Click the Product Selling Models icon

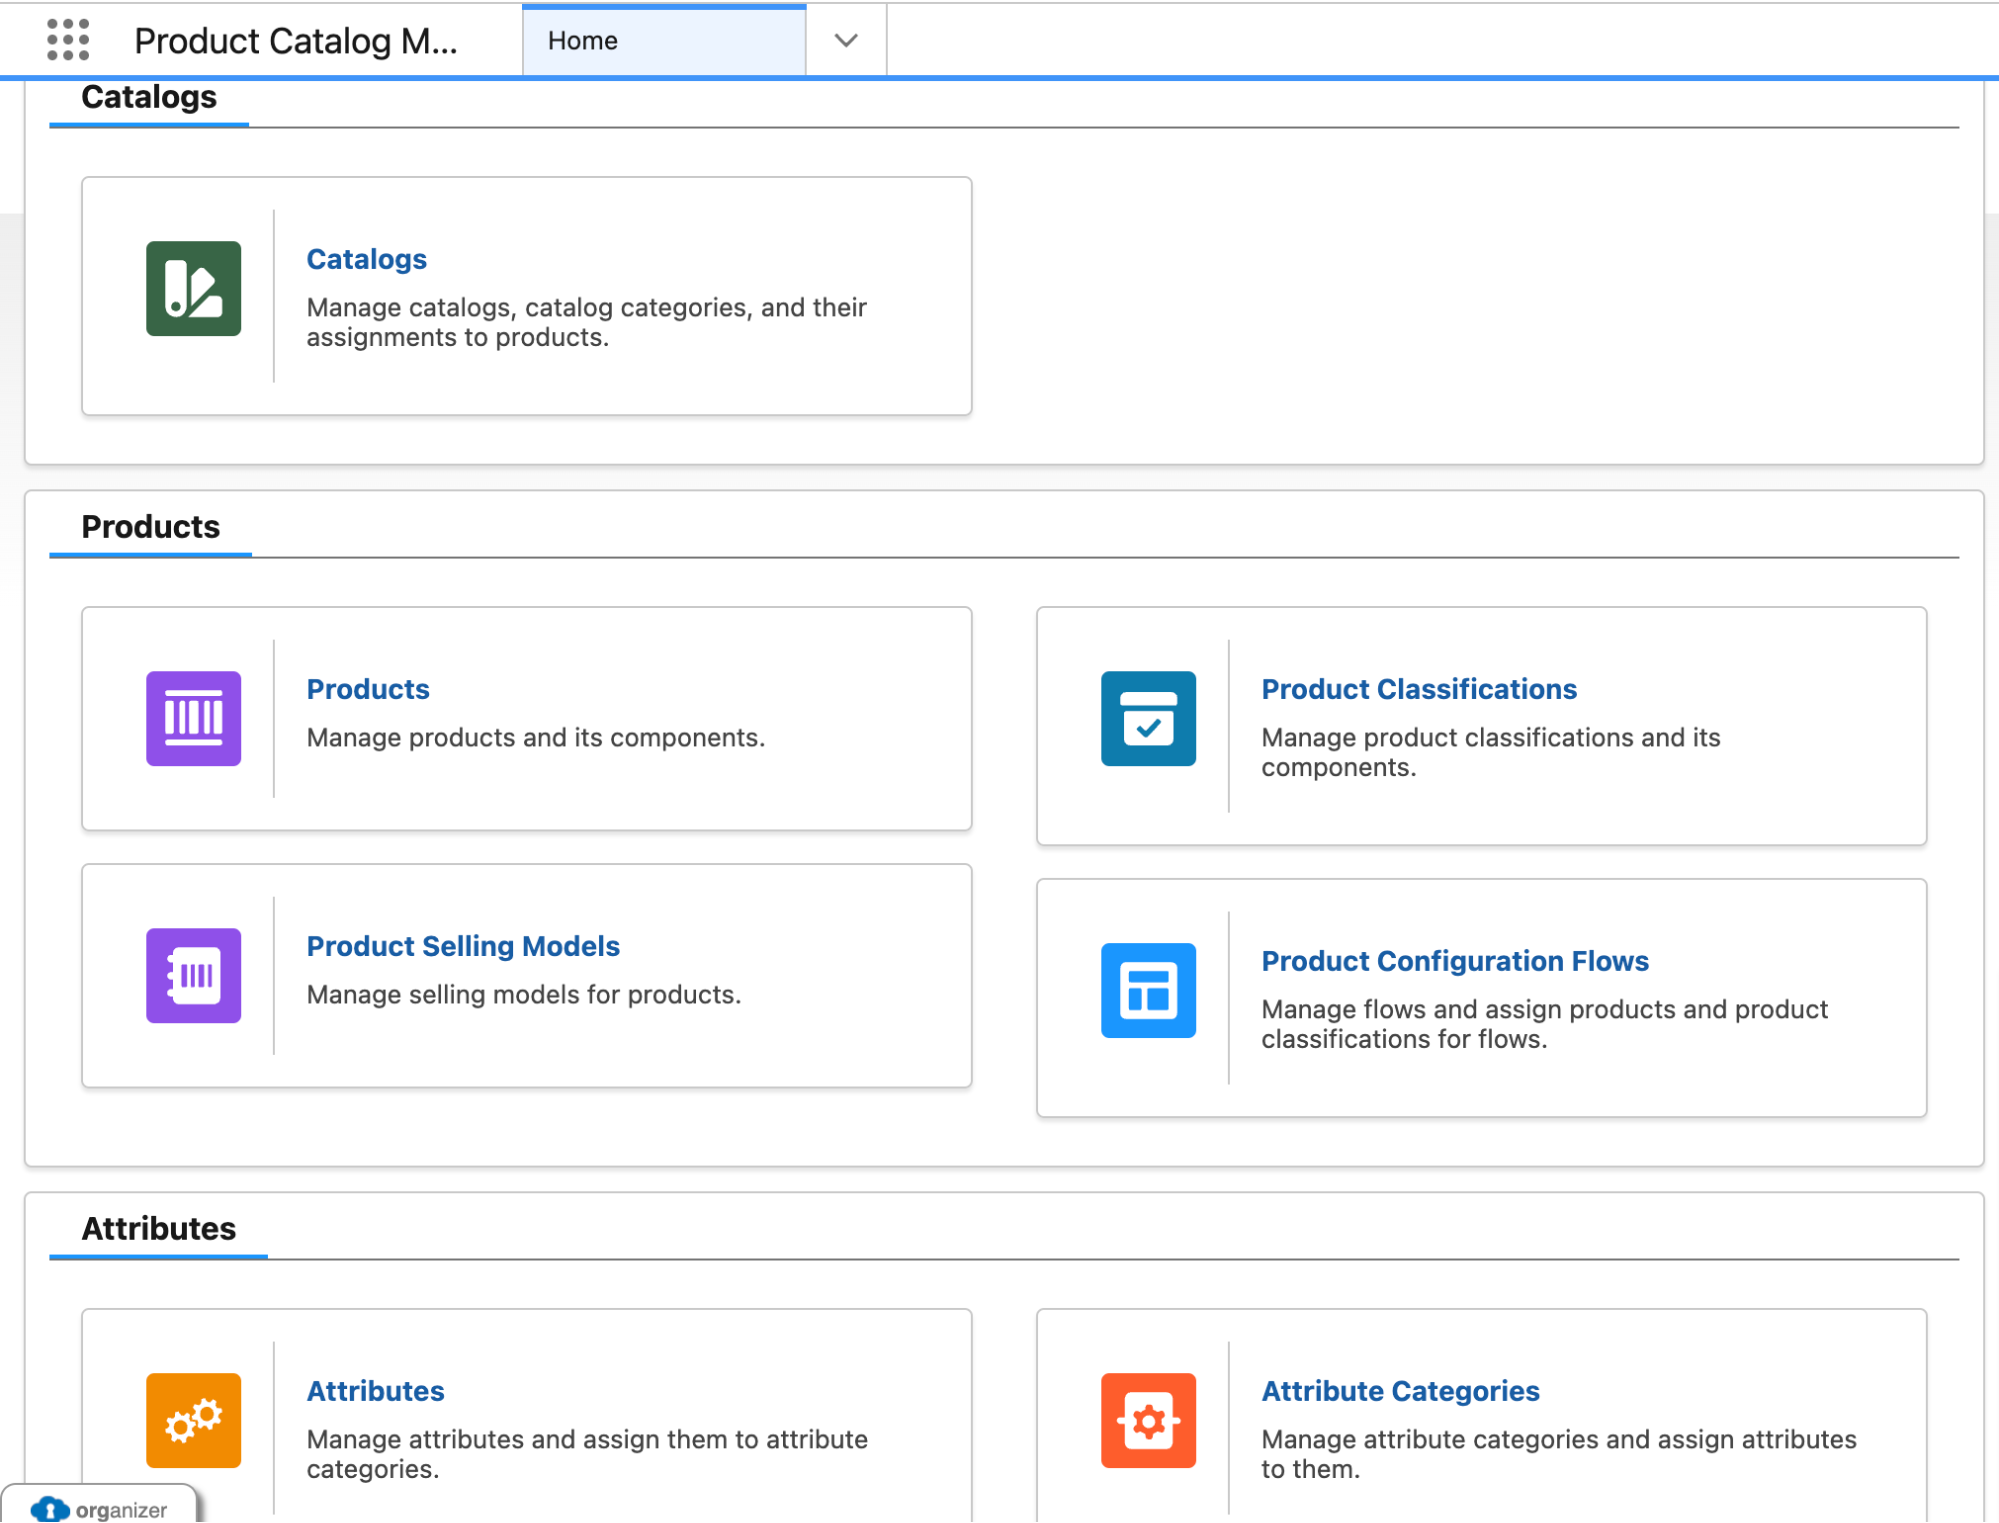point(193,975)
